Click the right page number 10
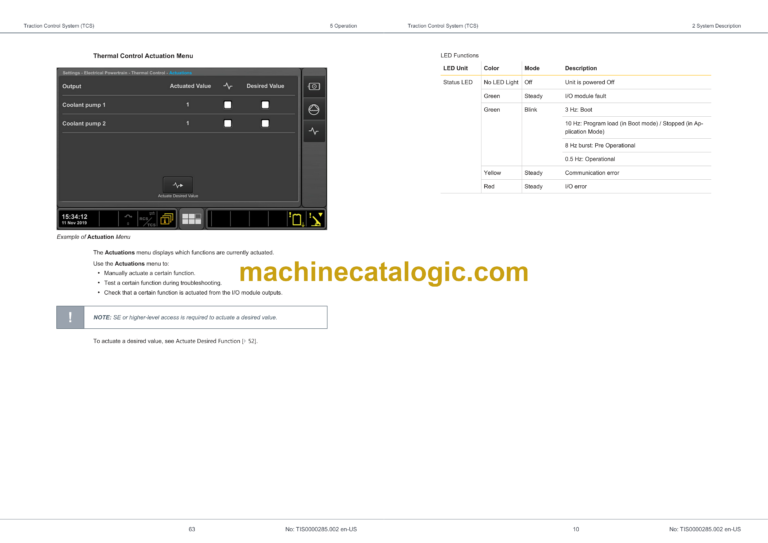Screen dimensions: 768x543 click(x=576, y=529)
